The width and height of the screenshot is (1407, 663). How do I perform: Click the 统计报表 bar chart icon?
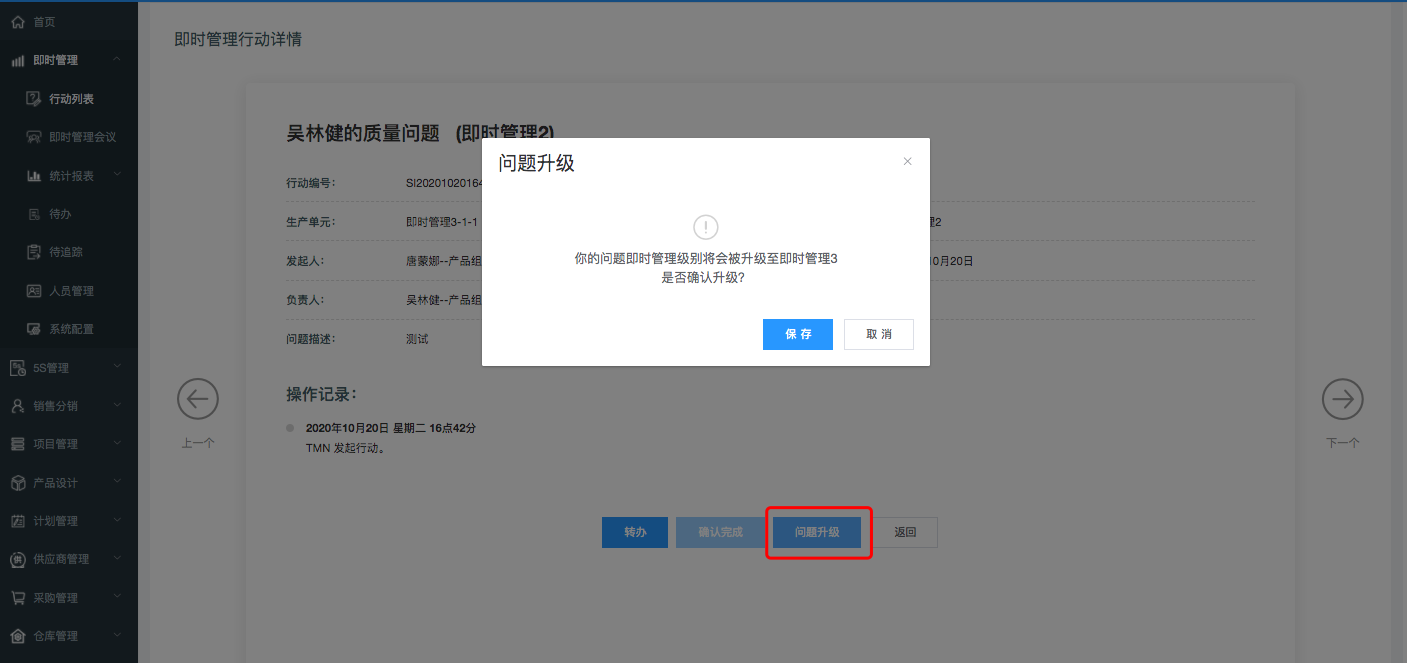(33, 176)
